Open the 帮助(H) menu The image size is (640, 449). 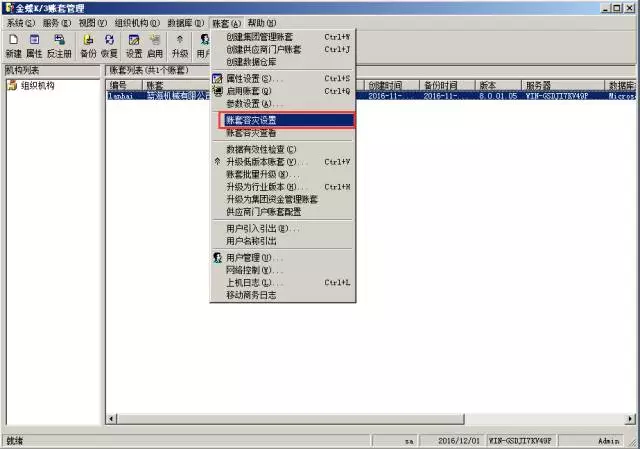click(262, 23)
